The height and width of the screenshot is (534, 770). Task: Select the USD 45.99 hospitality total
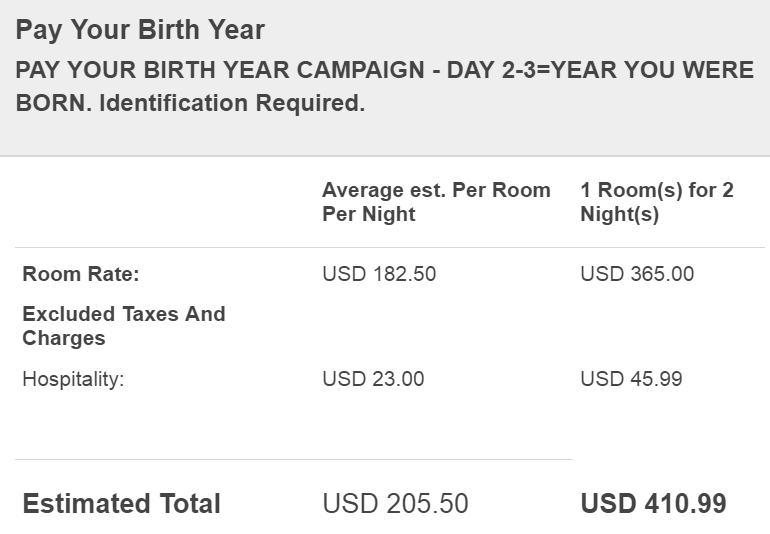[x=631, y=379]
